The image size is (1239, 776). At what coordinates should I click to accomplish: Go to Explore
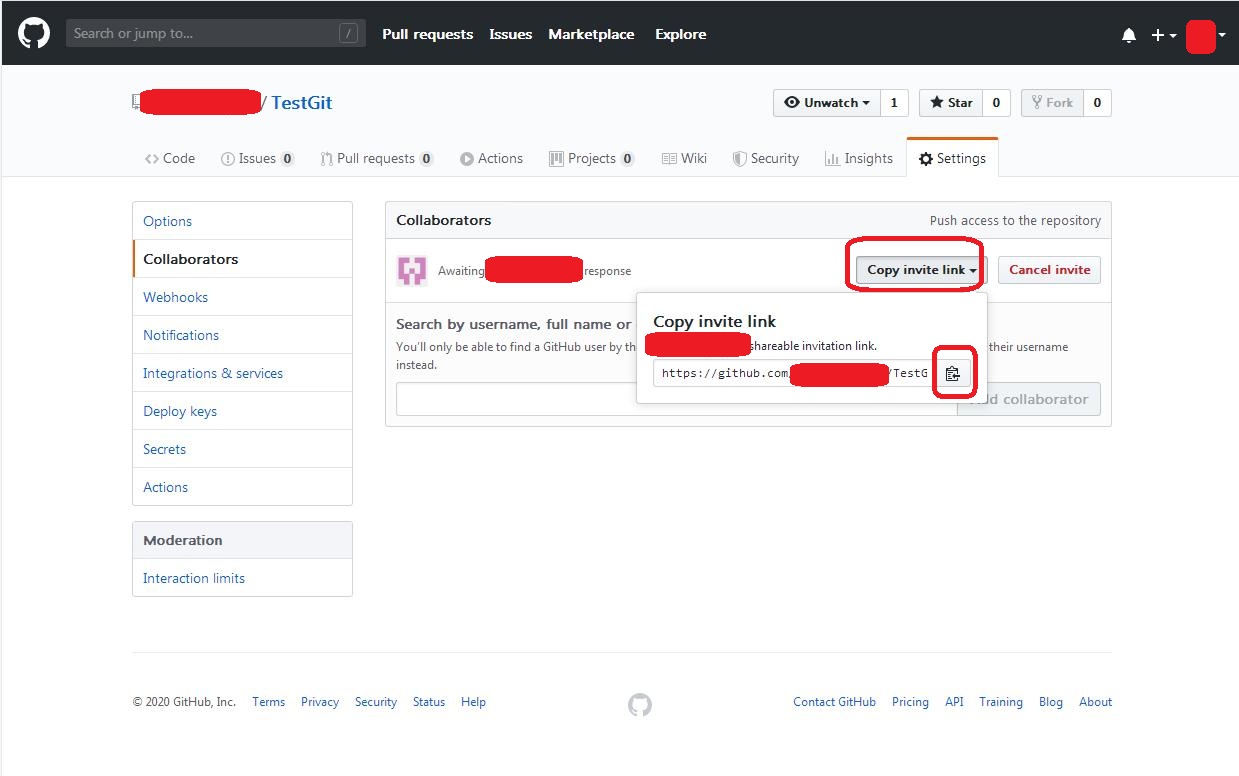pos(680,34)
